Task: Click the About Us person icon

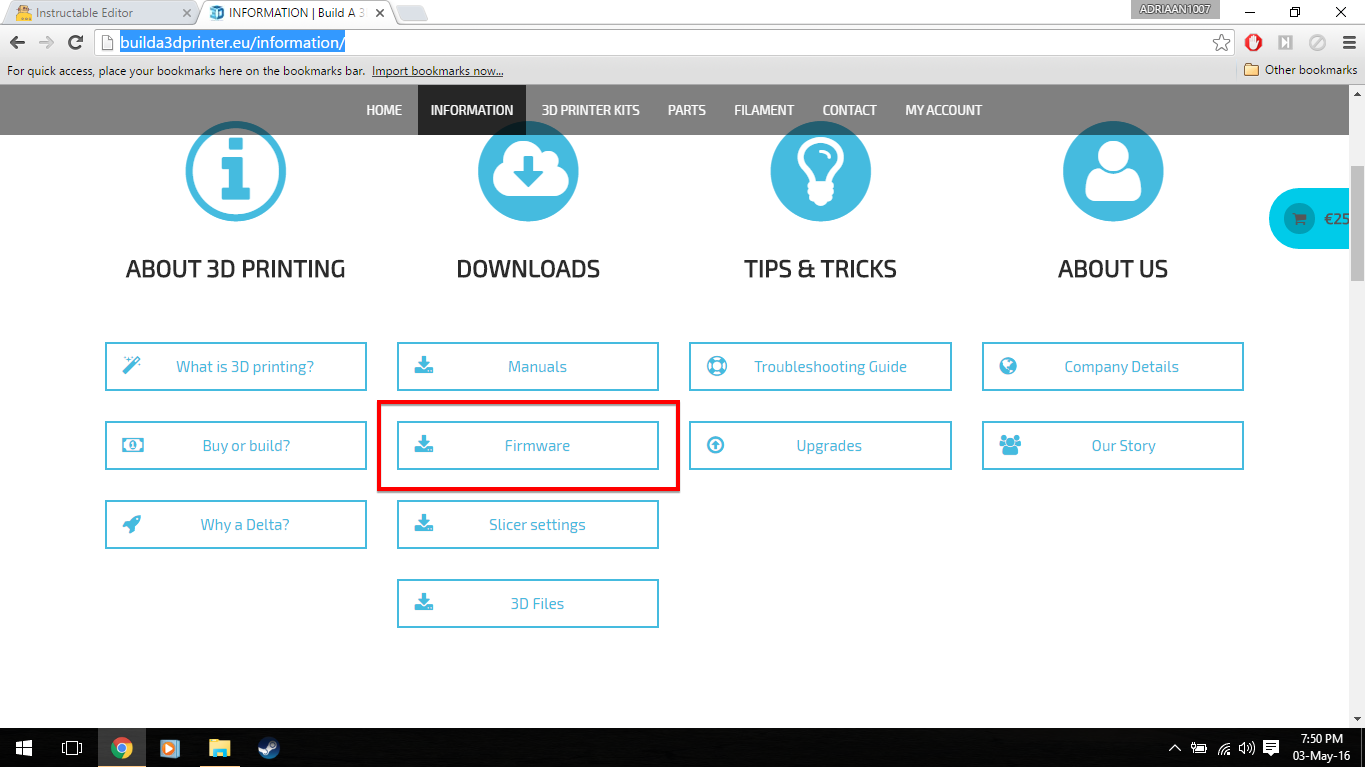Action: [1113, 171]
